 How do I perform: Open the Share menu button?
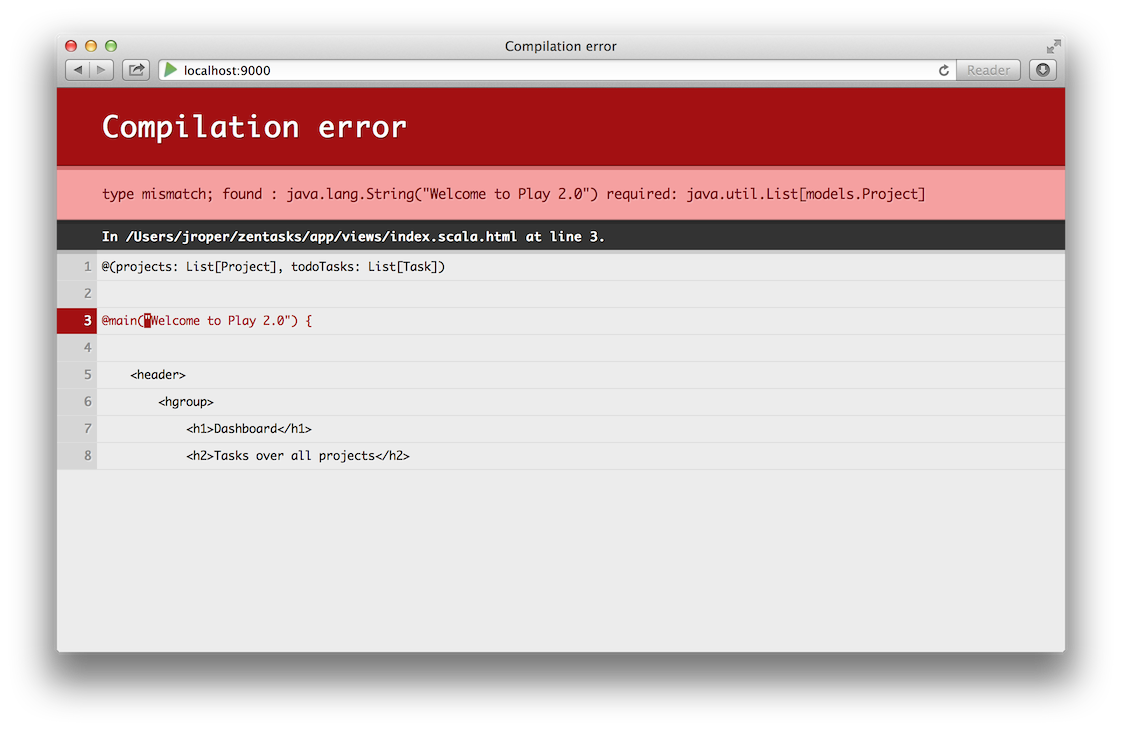coord(135,70)
